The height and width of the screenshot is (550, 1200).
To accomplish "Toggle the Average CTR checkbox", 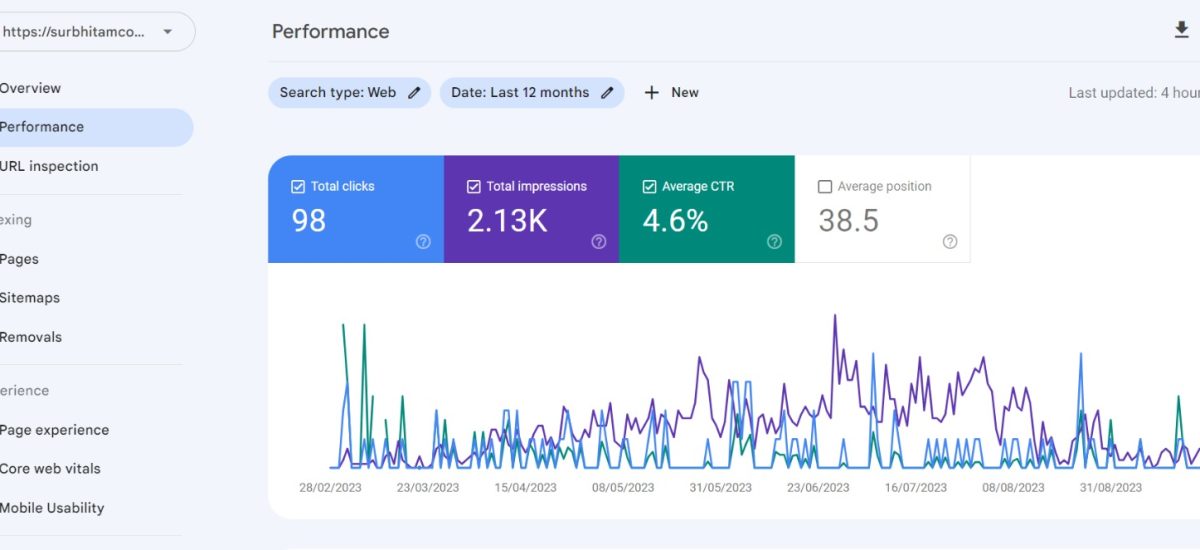I will pyautogui.click(x=649, y=187).
